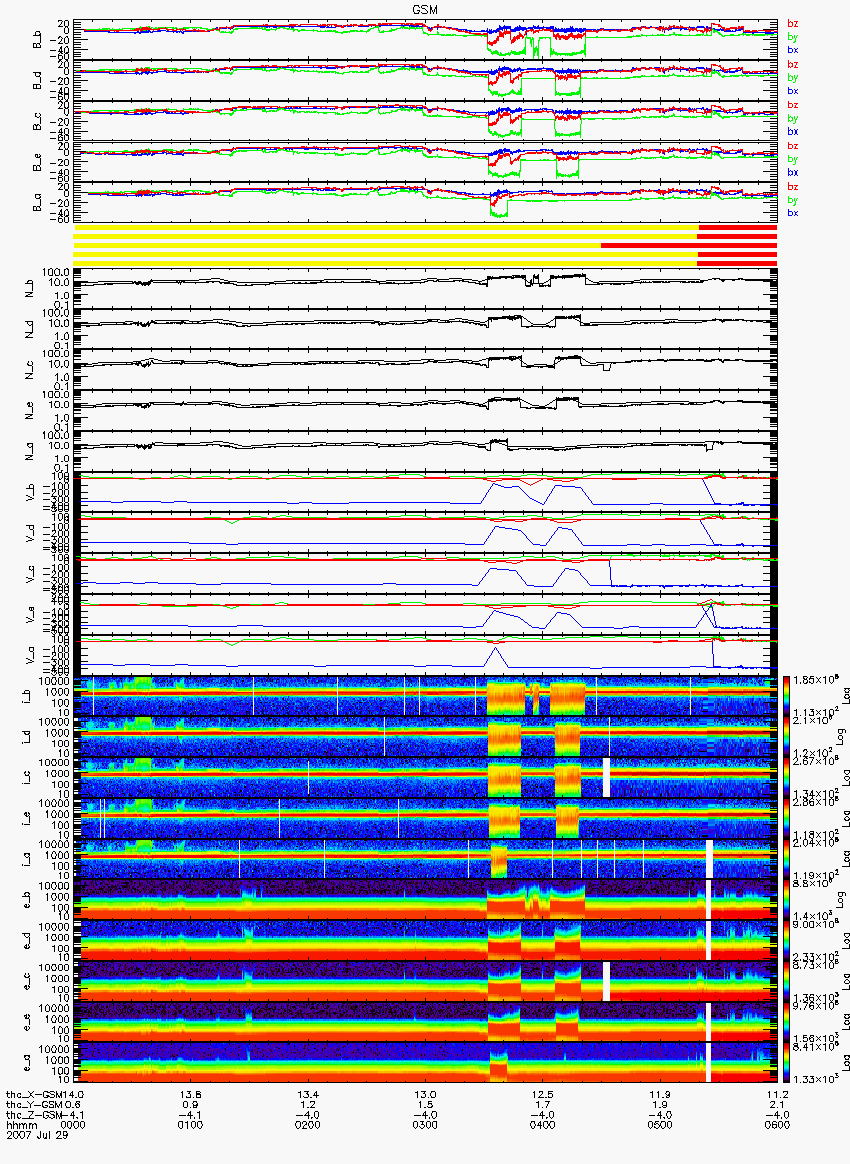The width and height of the screenshot is (850, 1164).
Task: Click the 0500 time tick label
Action: (x=660, y=1125)
